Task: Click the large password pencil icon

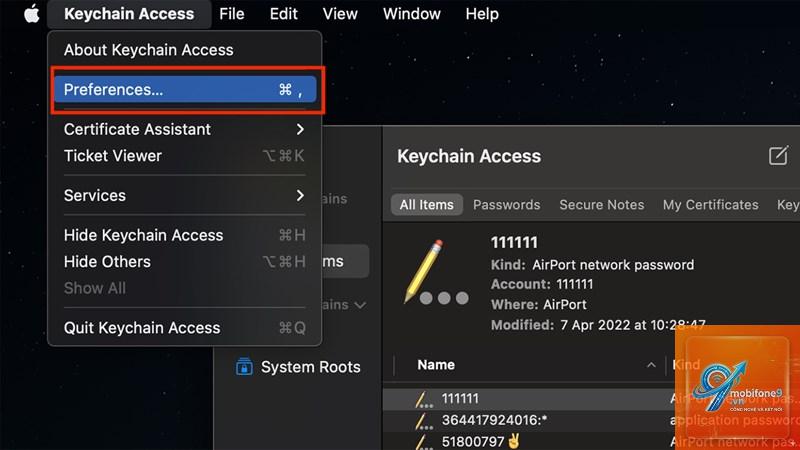Action: [x=436, y=273]
